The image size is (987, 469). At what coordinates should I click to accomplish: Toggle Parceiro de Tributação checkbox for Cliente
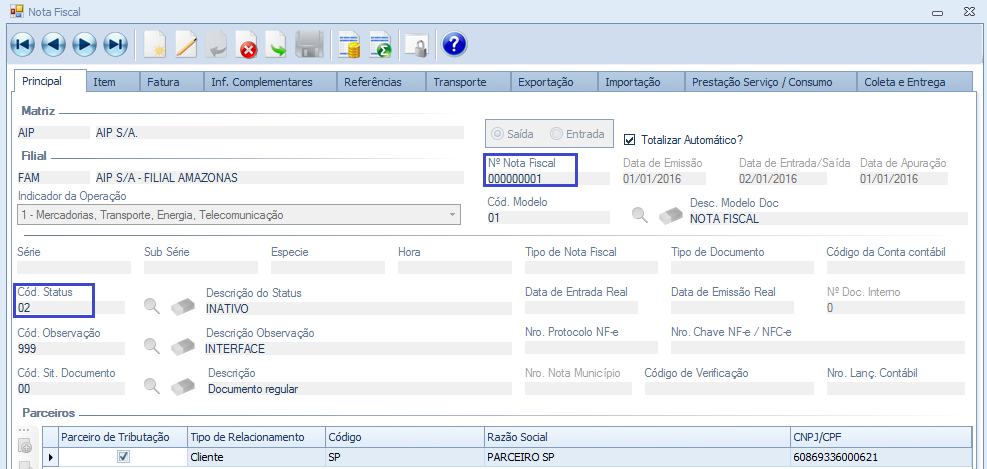(x=123, y=457)
